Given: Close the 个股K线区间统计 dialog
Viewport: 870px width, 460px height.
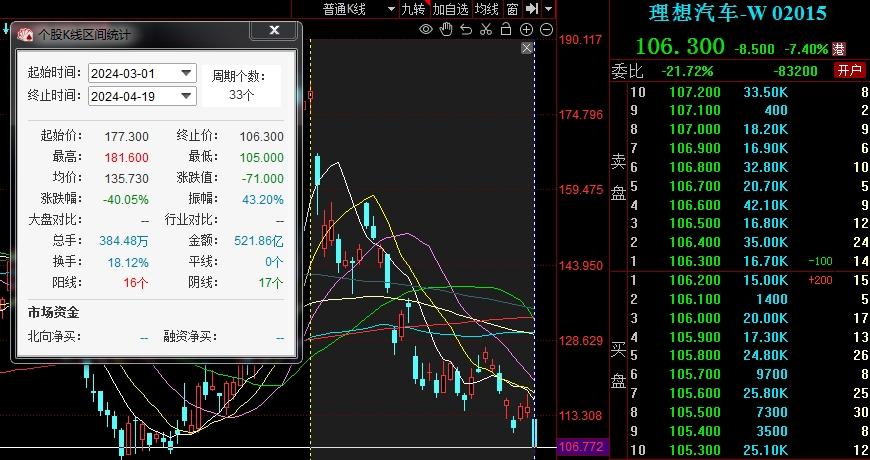Looking at the screenshot, I should (274, 30).
